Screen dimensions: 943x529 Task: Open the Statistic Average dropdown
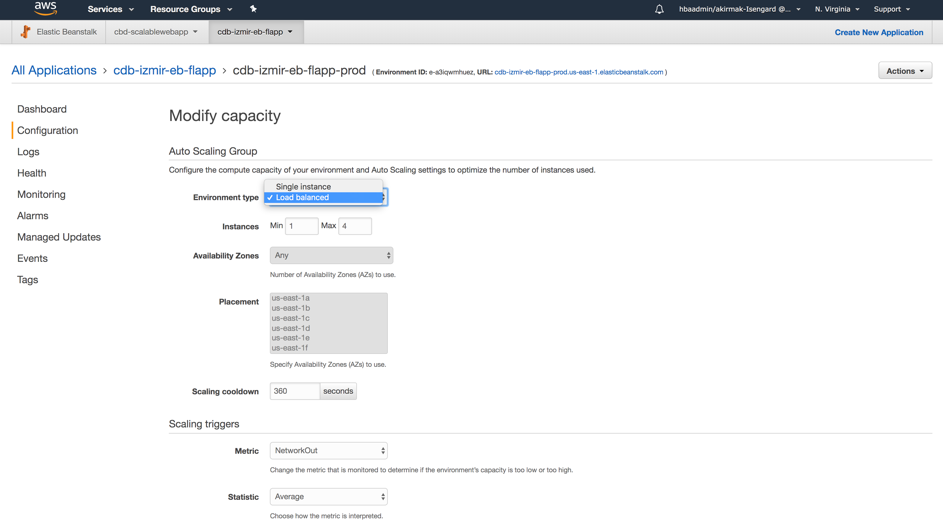[328, 497]
